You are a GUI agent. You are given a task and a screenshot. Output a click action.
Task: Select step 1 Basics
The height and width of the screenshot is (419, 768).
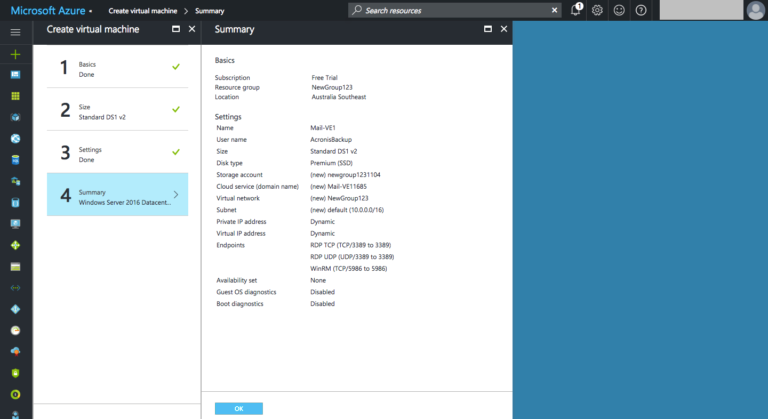tap(118, 69)
